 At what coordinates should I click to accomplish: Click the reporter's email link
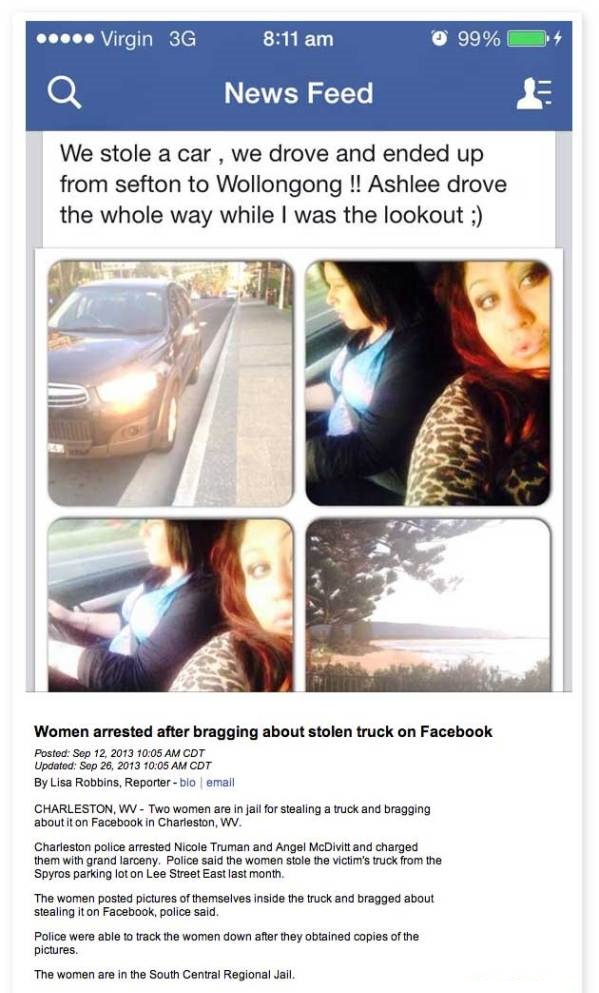220,782
